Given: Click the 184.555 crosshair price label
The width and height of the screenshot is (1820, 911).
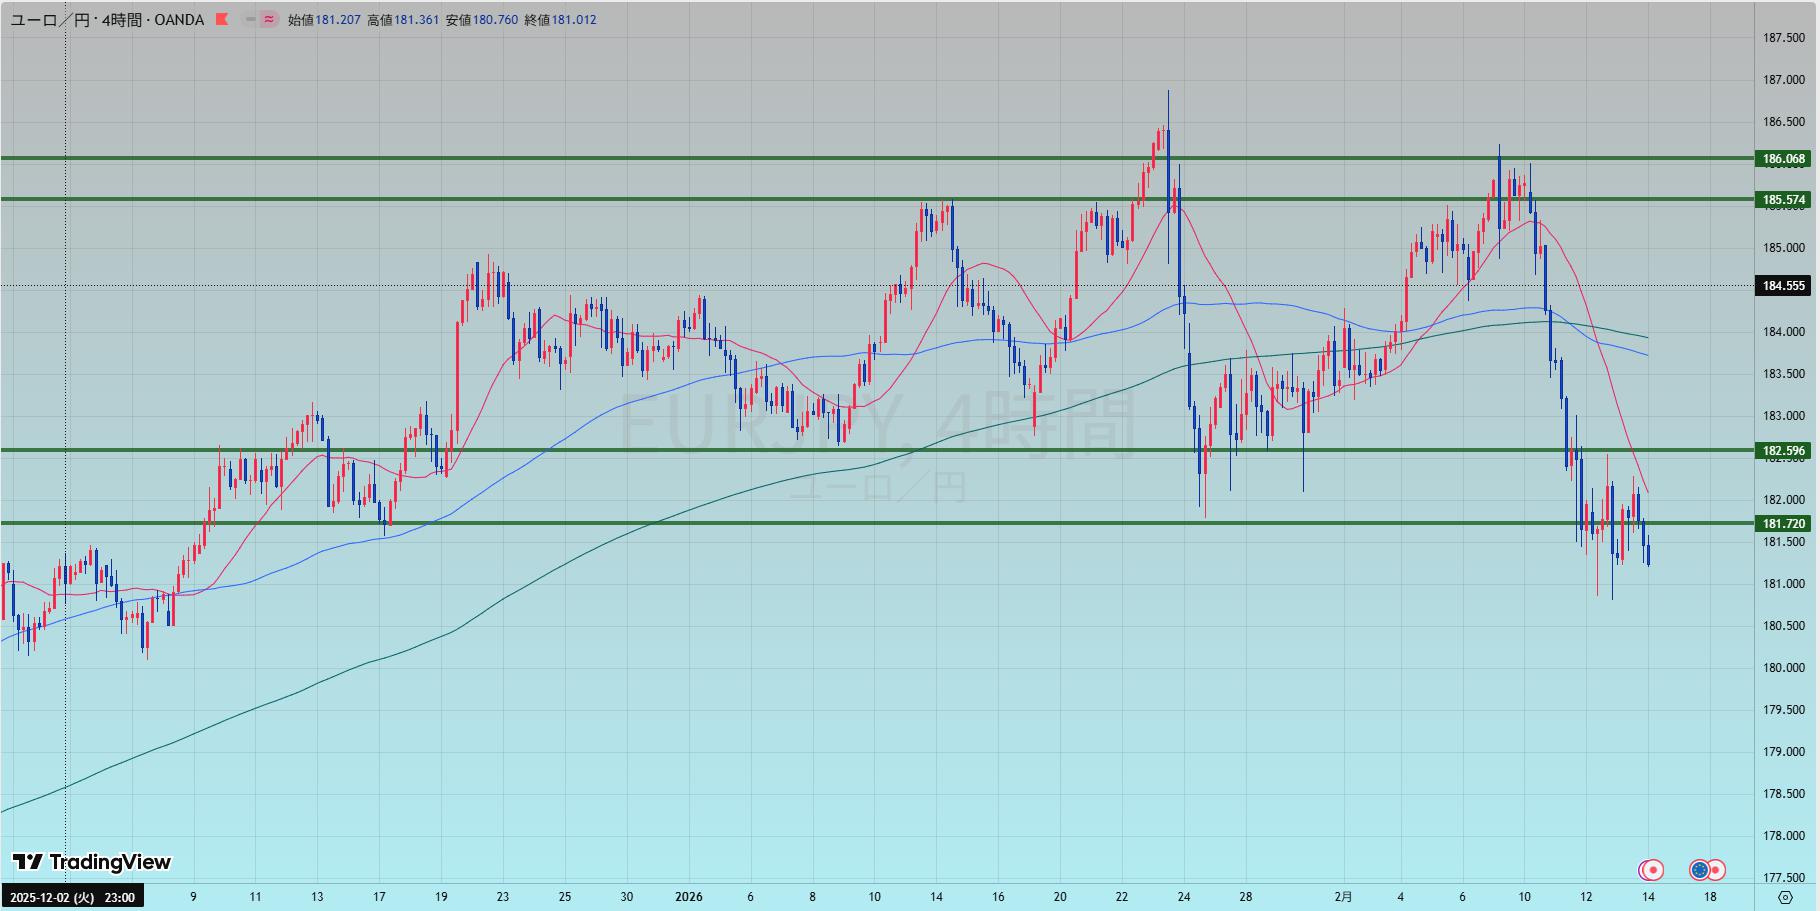Looking at the screenshot, I should [x=1784, y=286].
